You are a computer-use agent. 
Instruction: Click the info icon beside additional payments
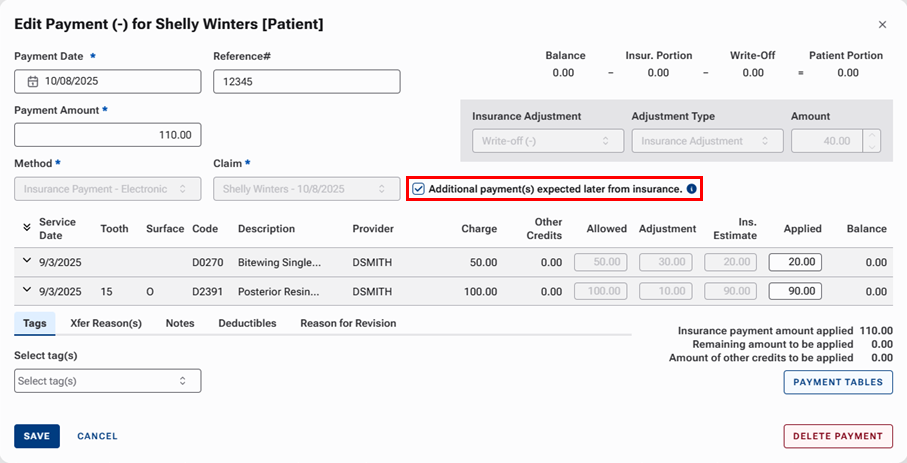coord(691,189)
